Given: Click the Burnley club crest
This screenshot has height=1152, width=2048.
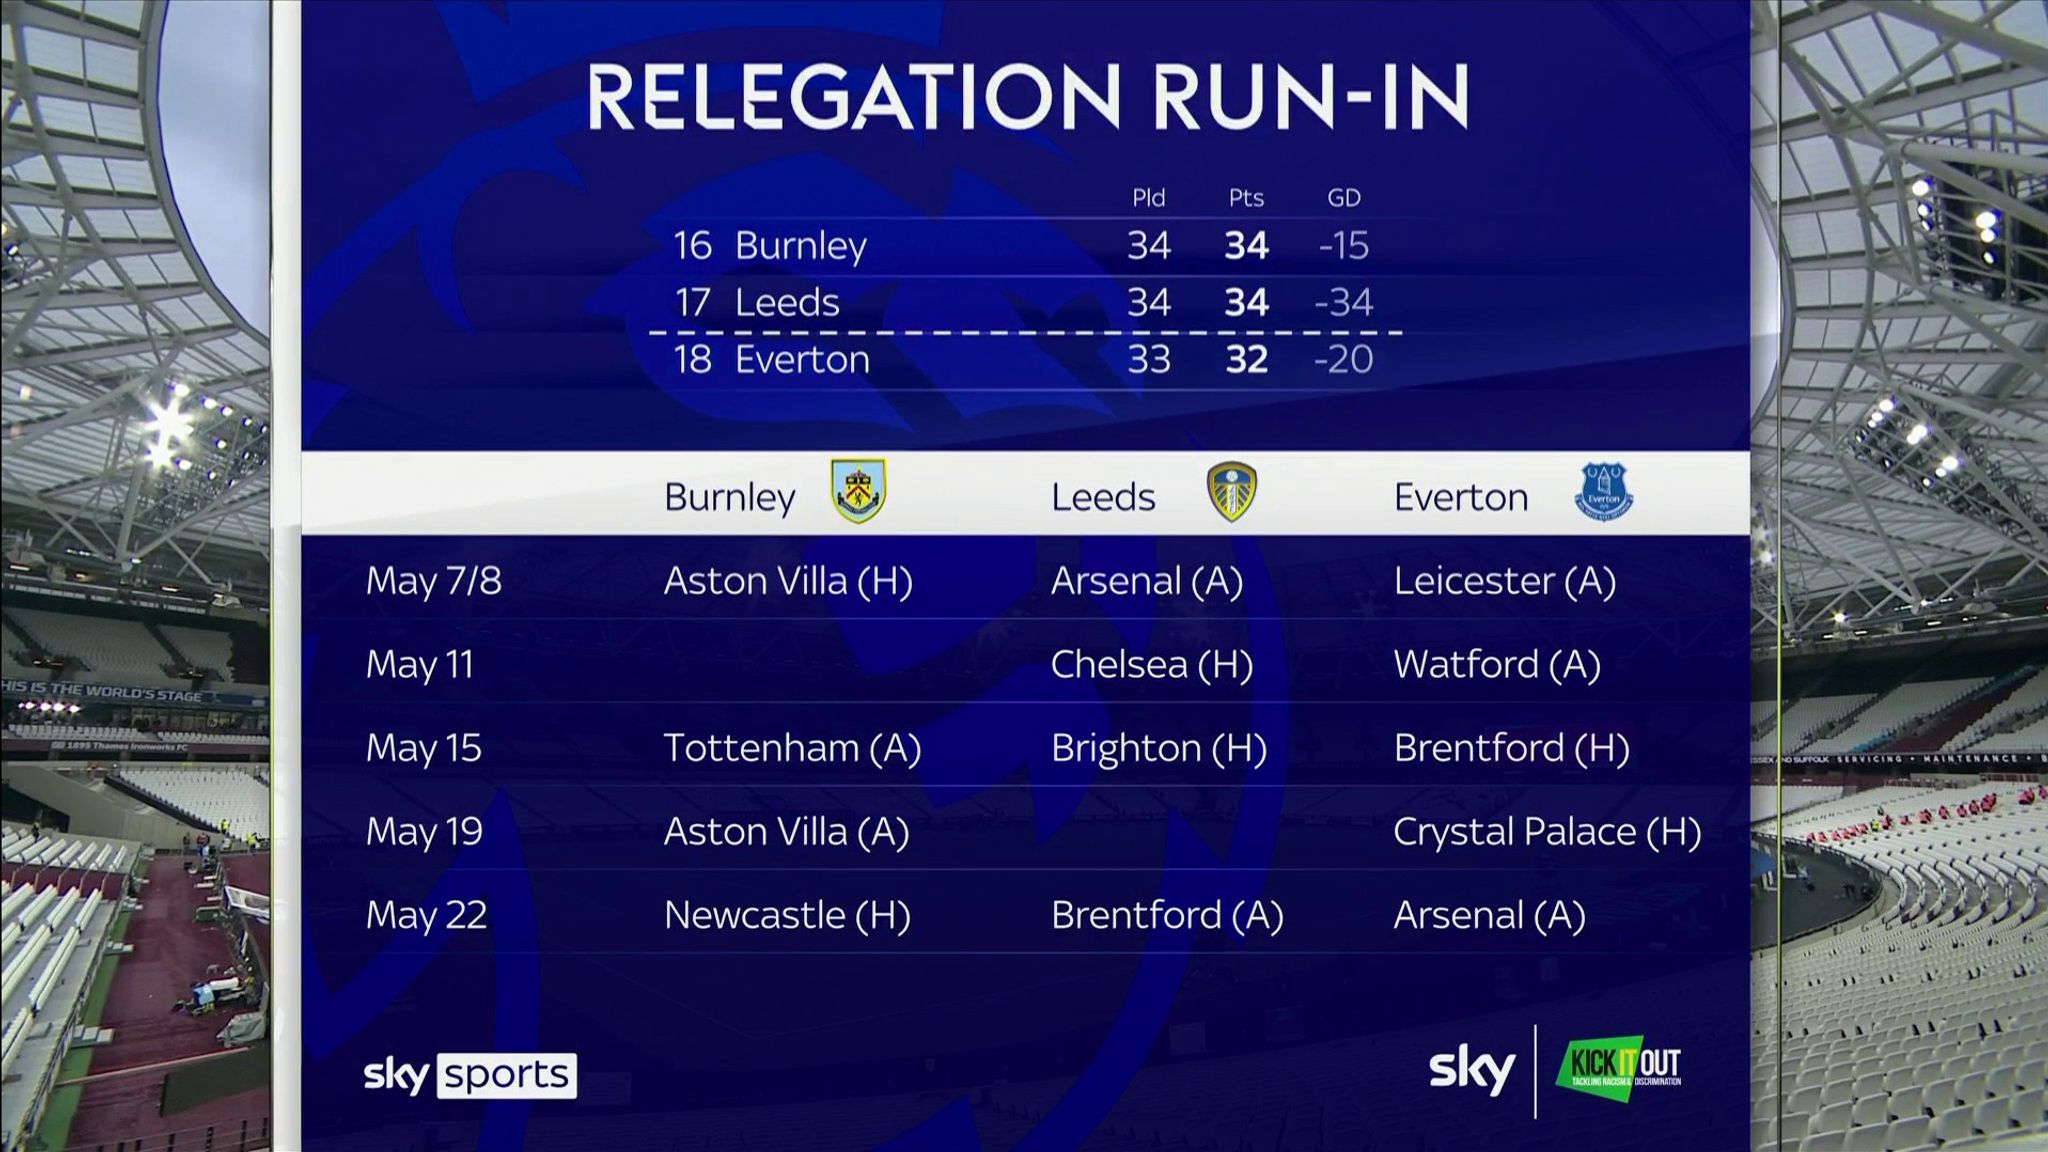Looking at the screenshot, I should point(858,492).
